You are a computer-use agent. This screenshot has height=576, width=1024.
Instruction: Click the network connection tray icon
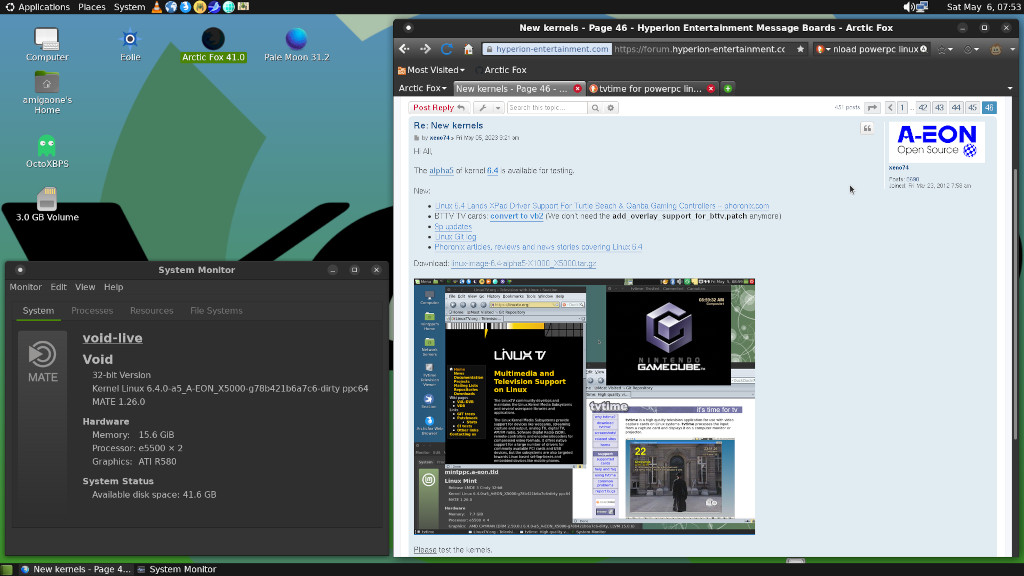pyautogui.click(x=922, y=7)
